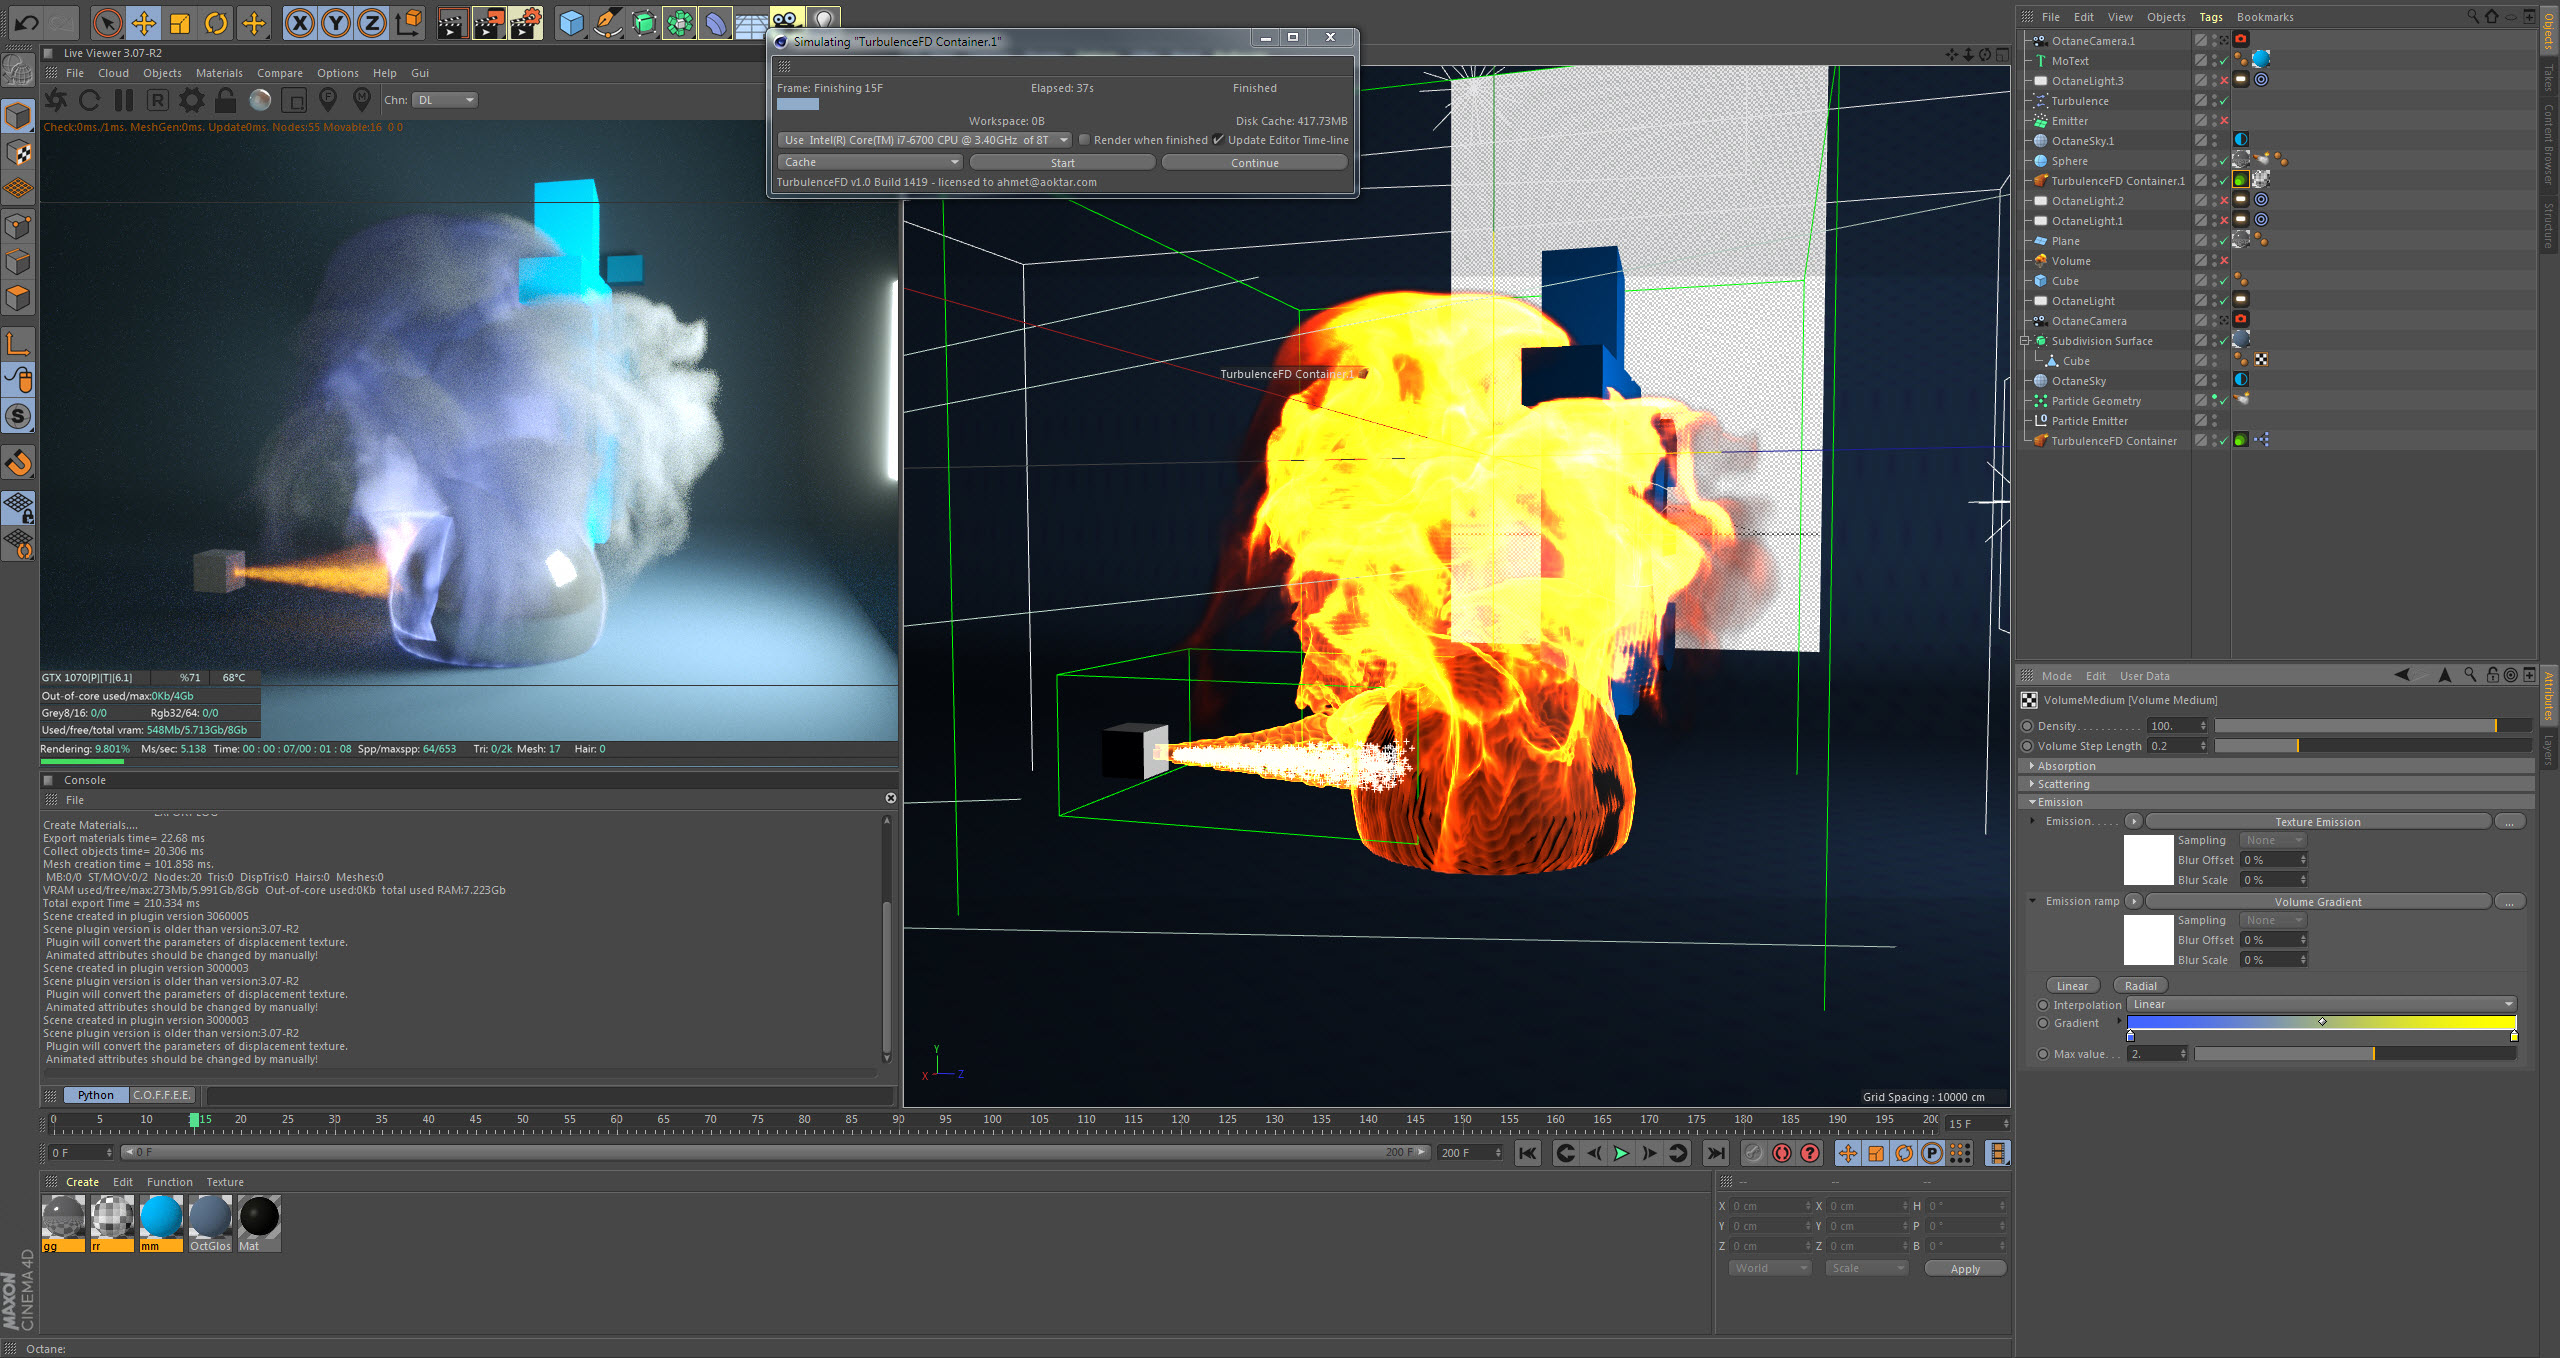Pause rendering in Live Viewer
This screenshot has height=1358, width=2560.
pos(124,100)
